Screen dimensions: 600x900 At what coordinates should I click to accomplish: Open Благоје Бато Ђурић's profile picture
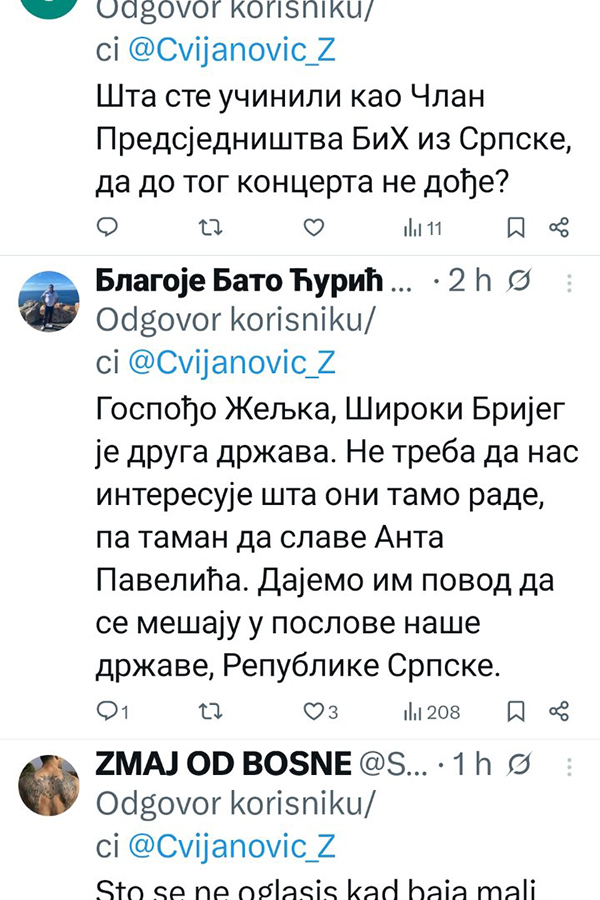(48, 301)
